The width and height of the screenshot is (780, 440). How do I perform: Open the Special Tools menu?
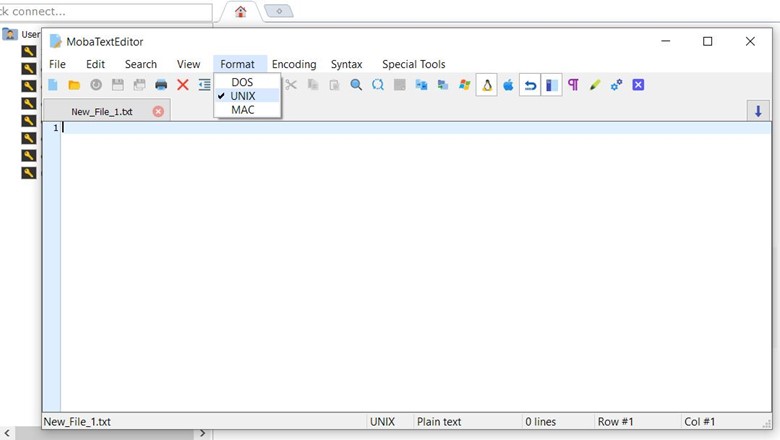(413, 64)
